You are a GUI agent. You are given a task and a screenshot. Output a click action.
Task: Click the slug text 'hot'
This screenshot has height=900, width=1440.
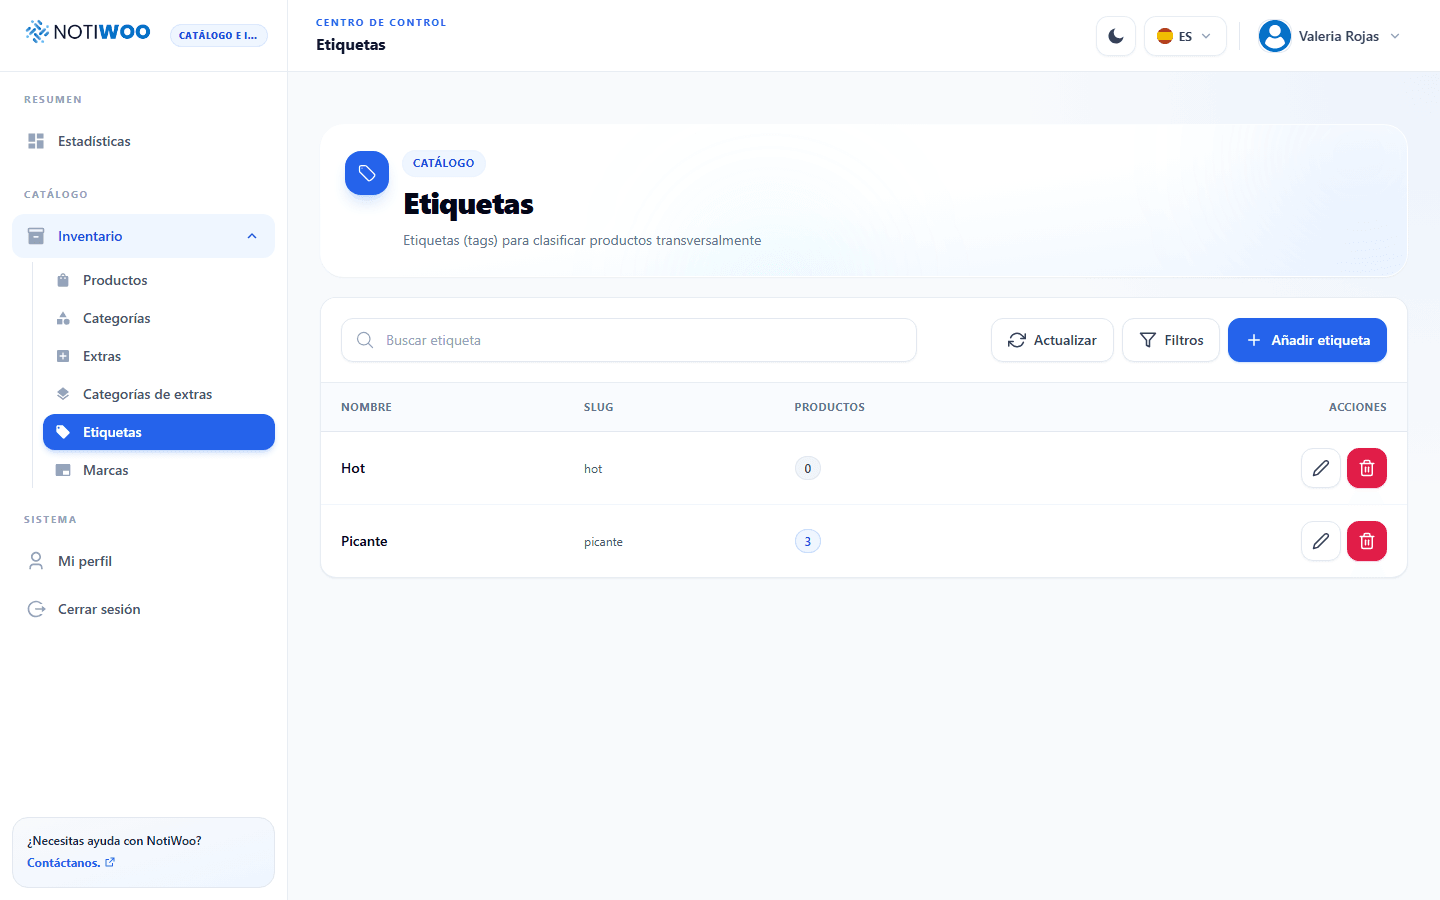pyautogui.click(x=593, y=469)
